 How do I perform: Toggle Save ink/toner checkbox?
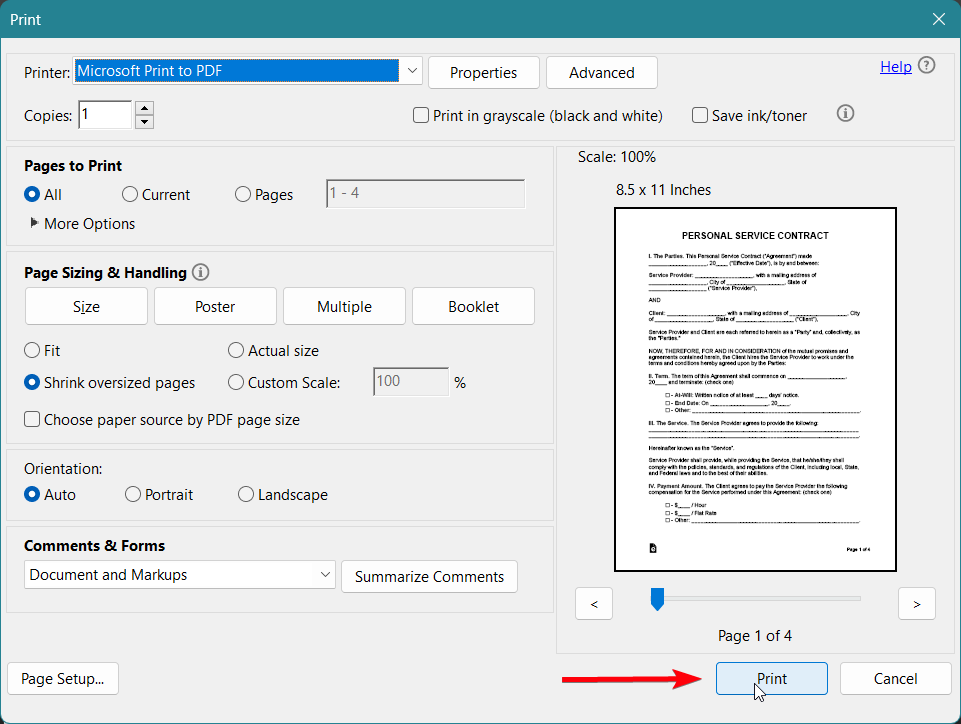[700, 115]
